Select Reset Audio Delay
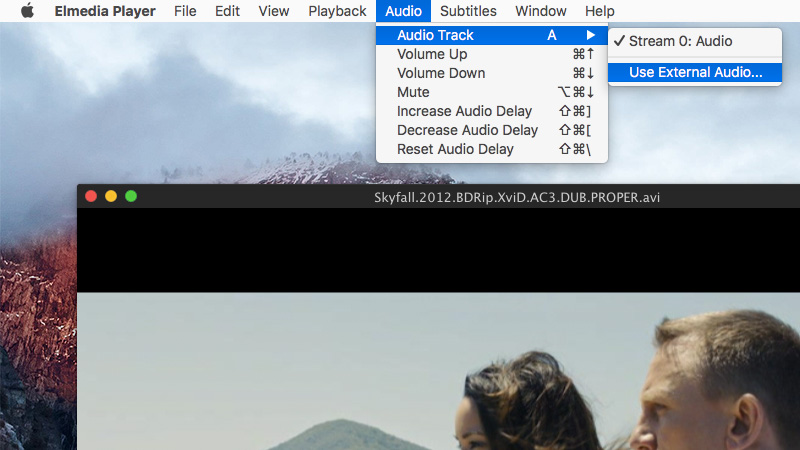800x450 pixels. pyautogui.click(x=492, y=149)
